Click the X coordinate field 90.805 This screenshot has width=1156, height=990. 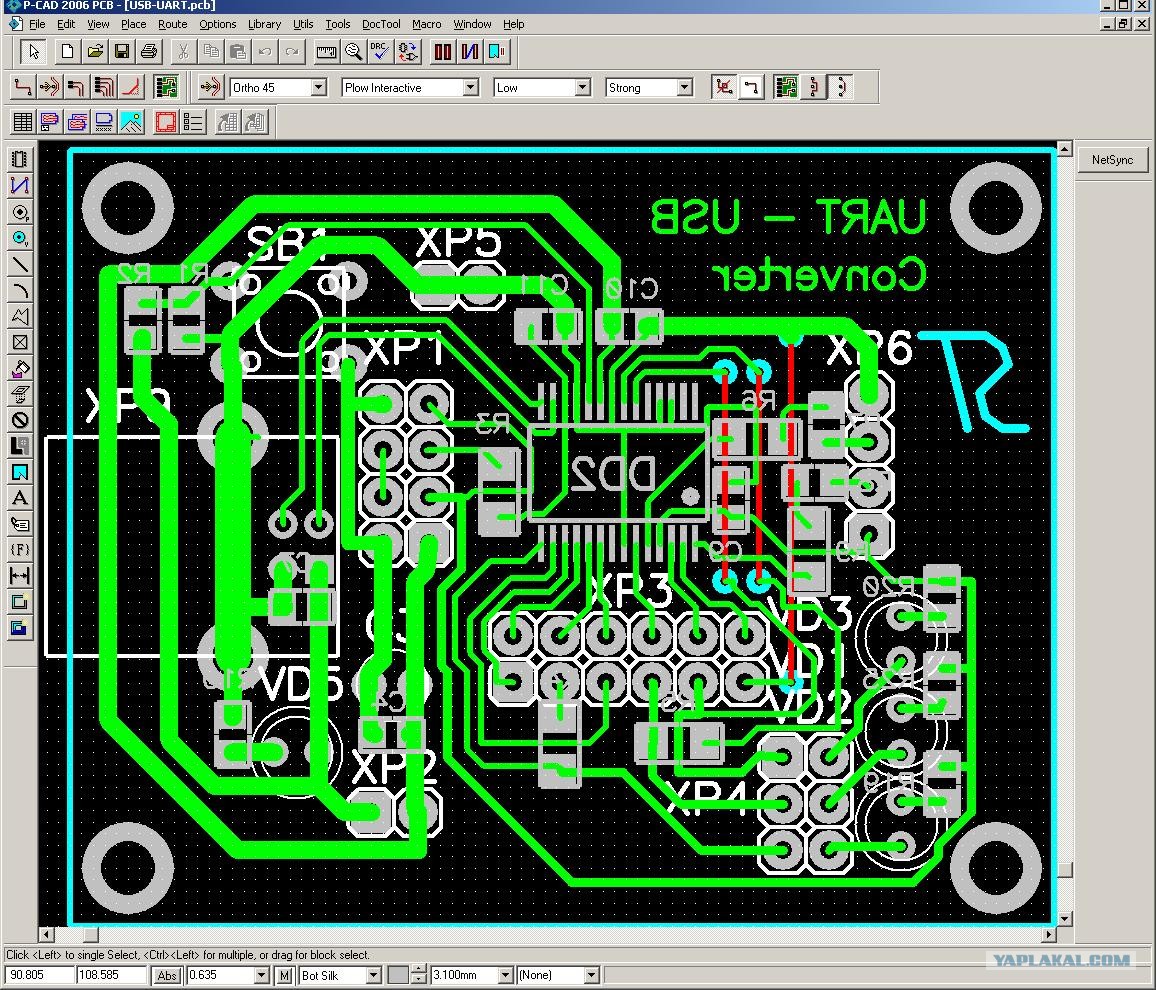(x=40, y=975)
